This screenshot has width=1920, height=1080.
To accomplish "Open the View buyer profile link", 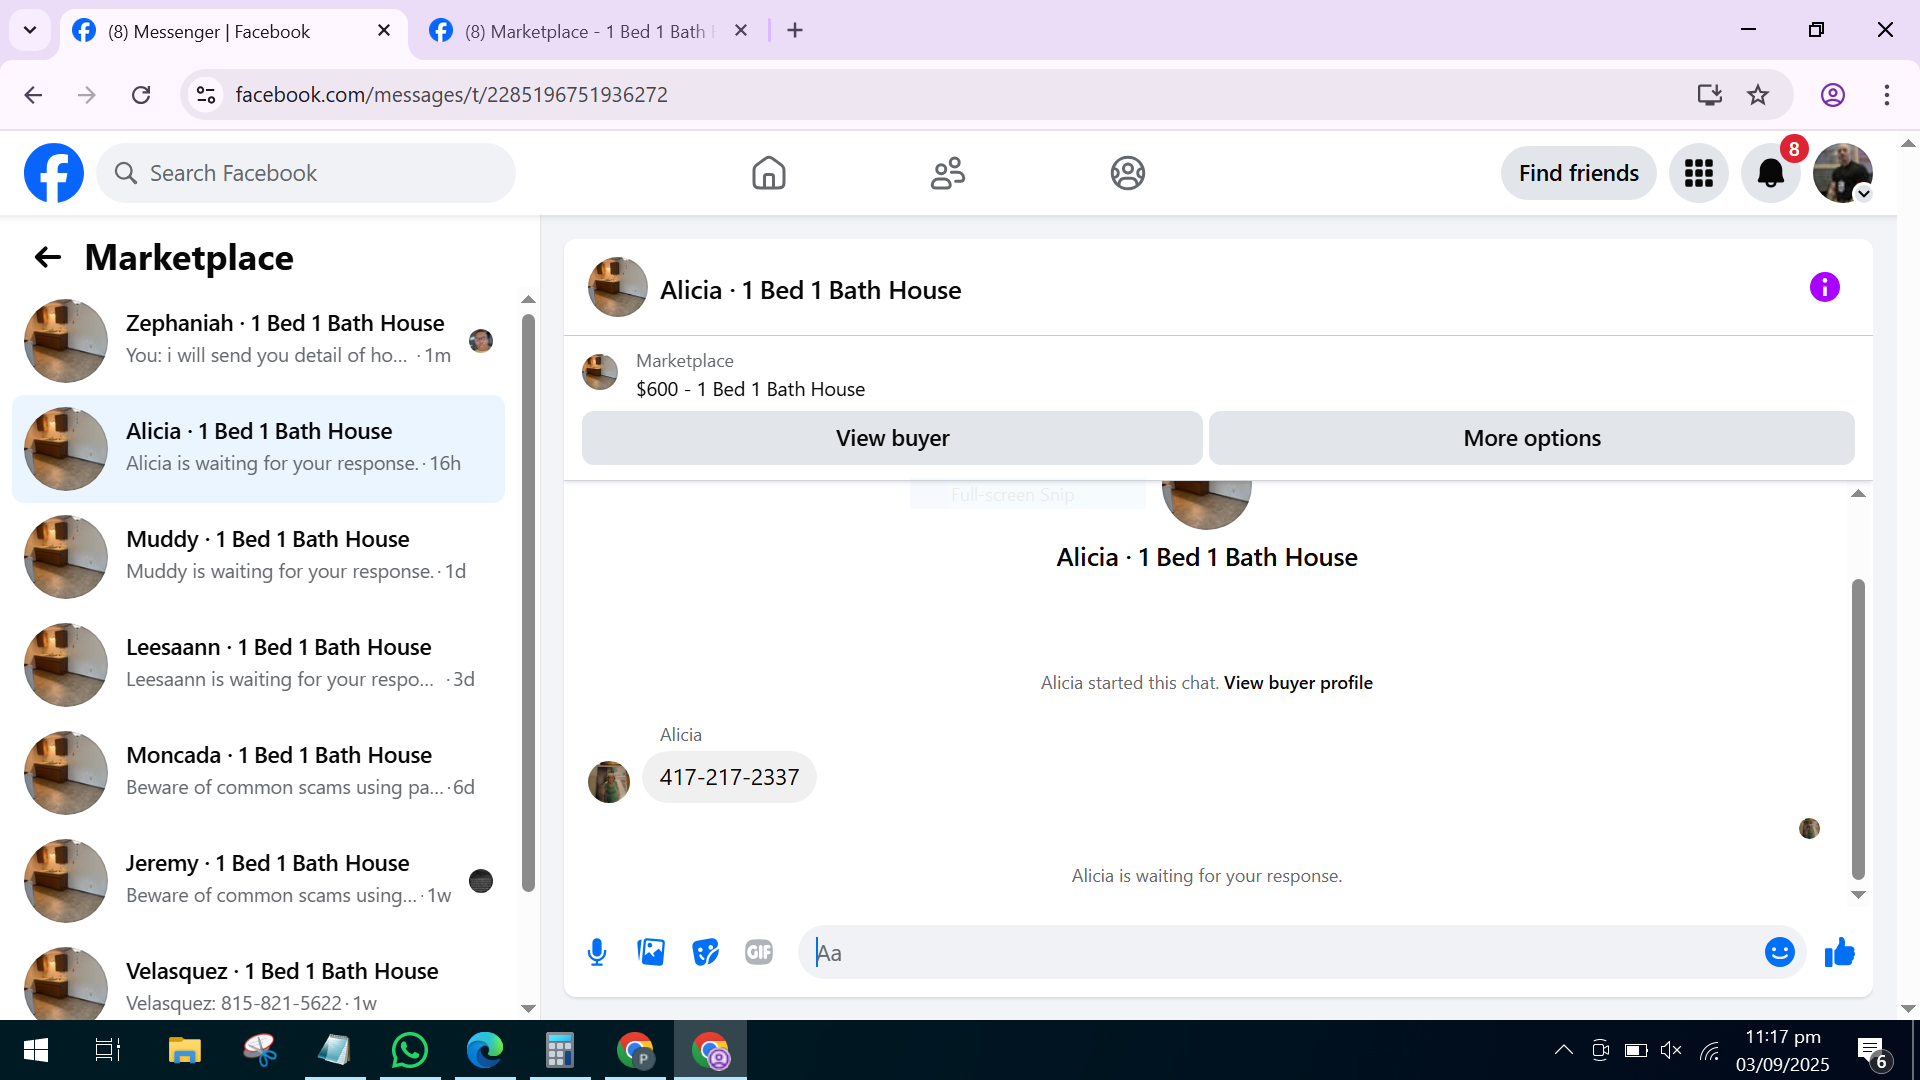I will pos(1298,683).
